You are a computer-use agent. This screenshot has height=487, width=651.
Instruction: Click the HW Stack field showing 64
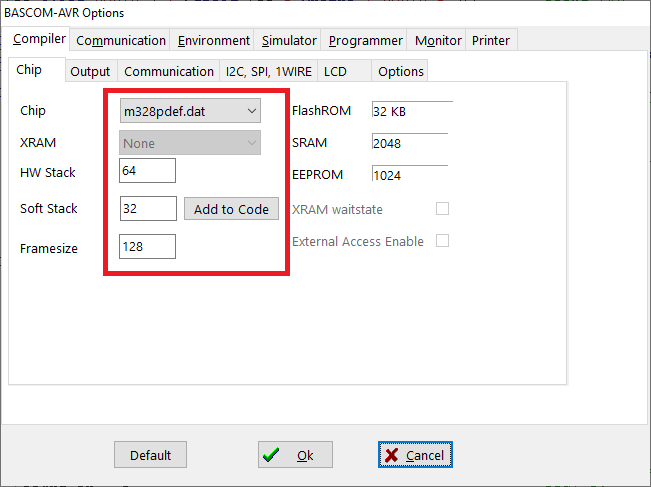(x=147, y=171)
